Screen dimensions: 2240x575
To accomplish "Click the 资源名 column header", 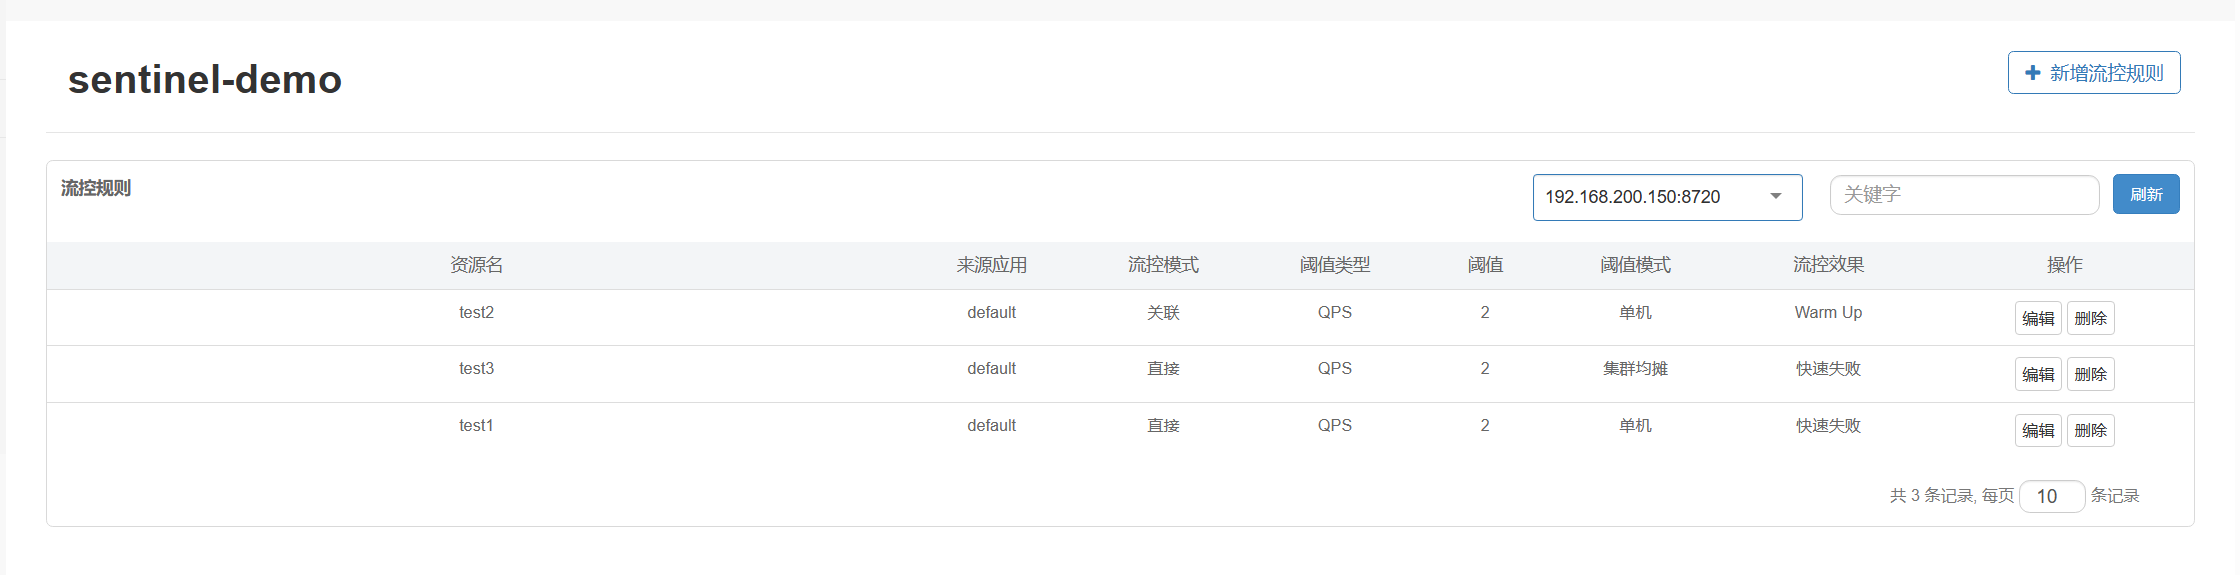I will pos(476,265).
